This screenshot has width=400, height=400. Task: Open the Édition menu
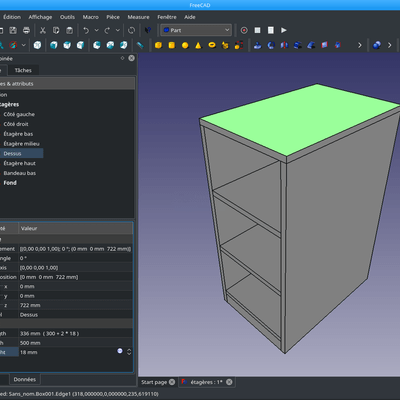point(12,17)
